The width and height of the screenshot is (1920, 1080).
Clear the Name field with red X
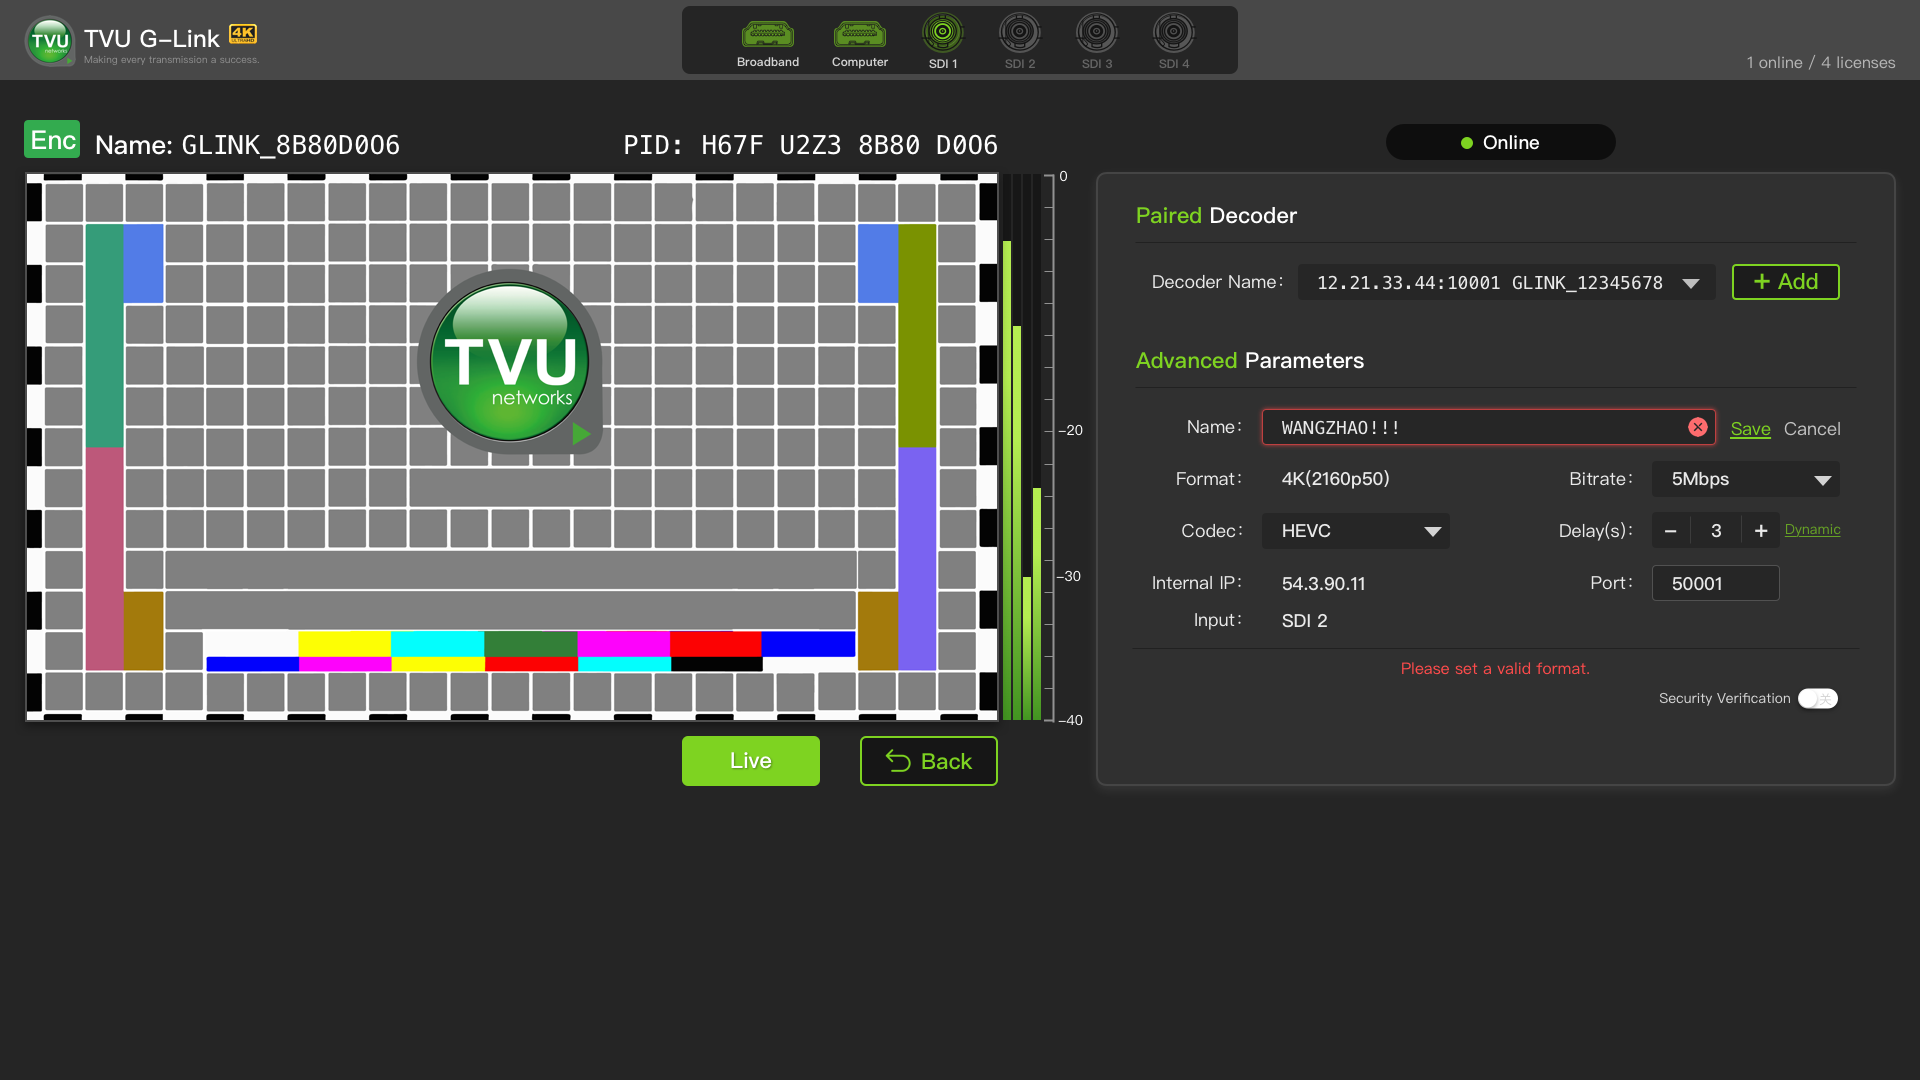[x=1697, y=427]
